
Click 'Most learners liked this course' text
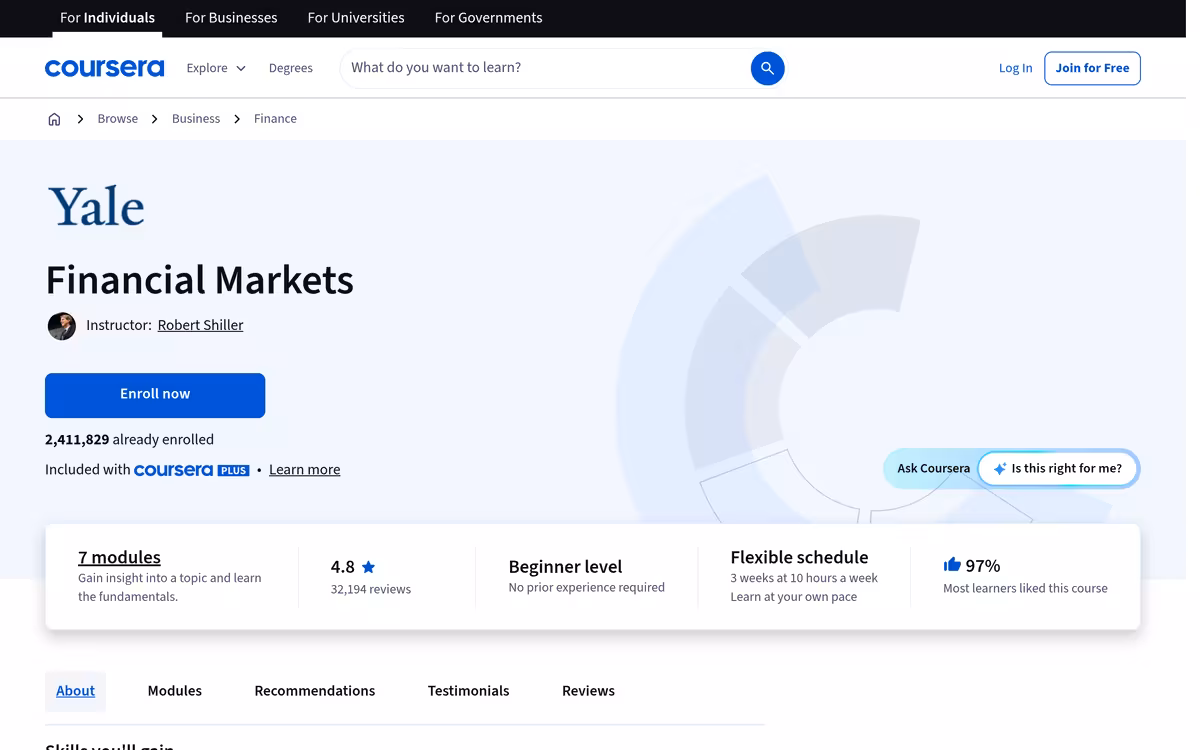point(1025,589)
